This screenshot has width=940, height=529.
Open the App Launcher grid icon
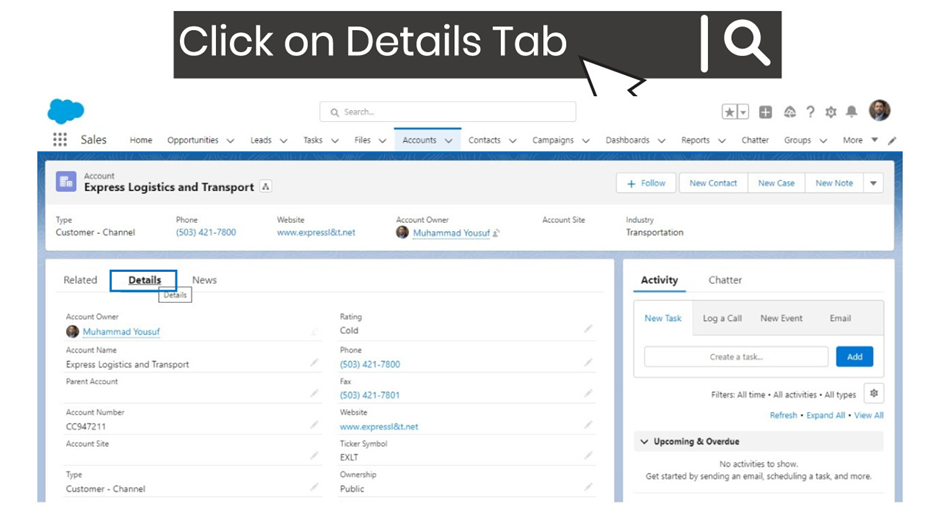coord(59,140)
